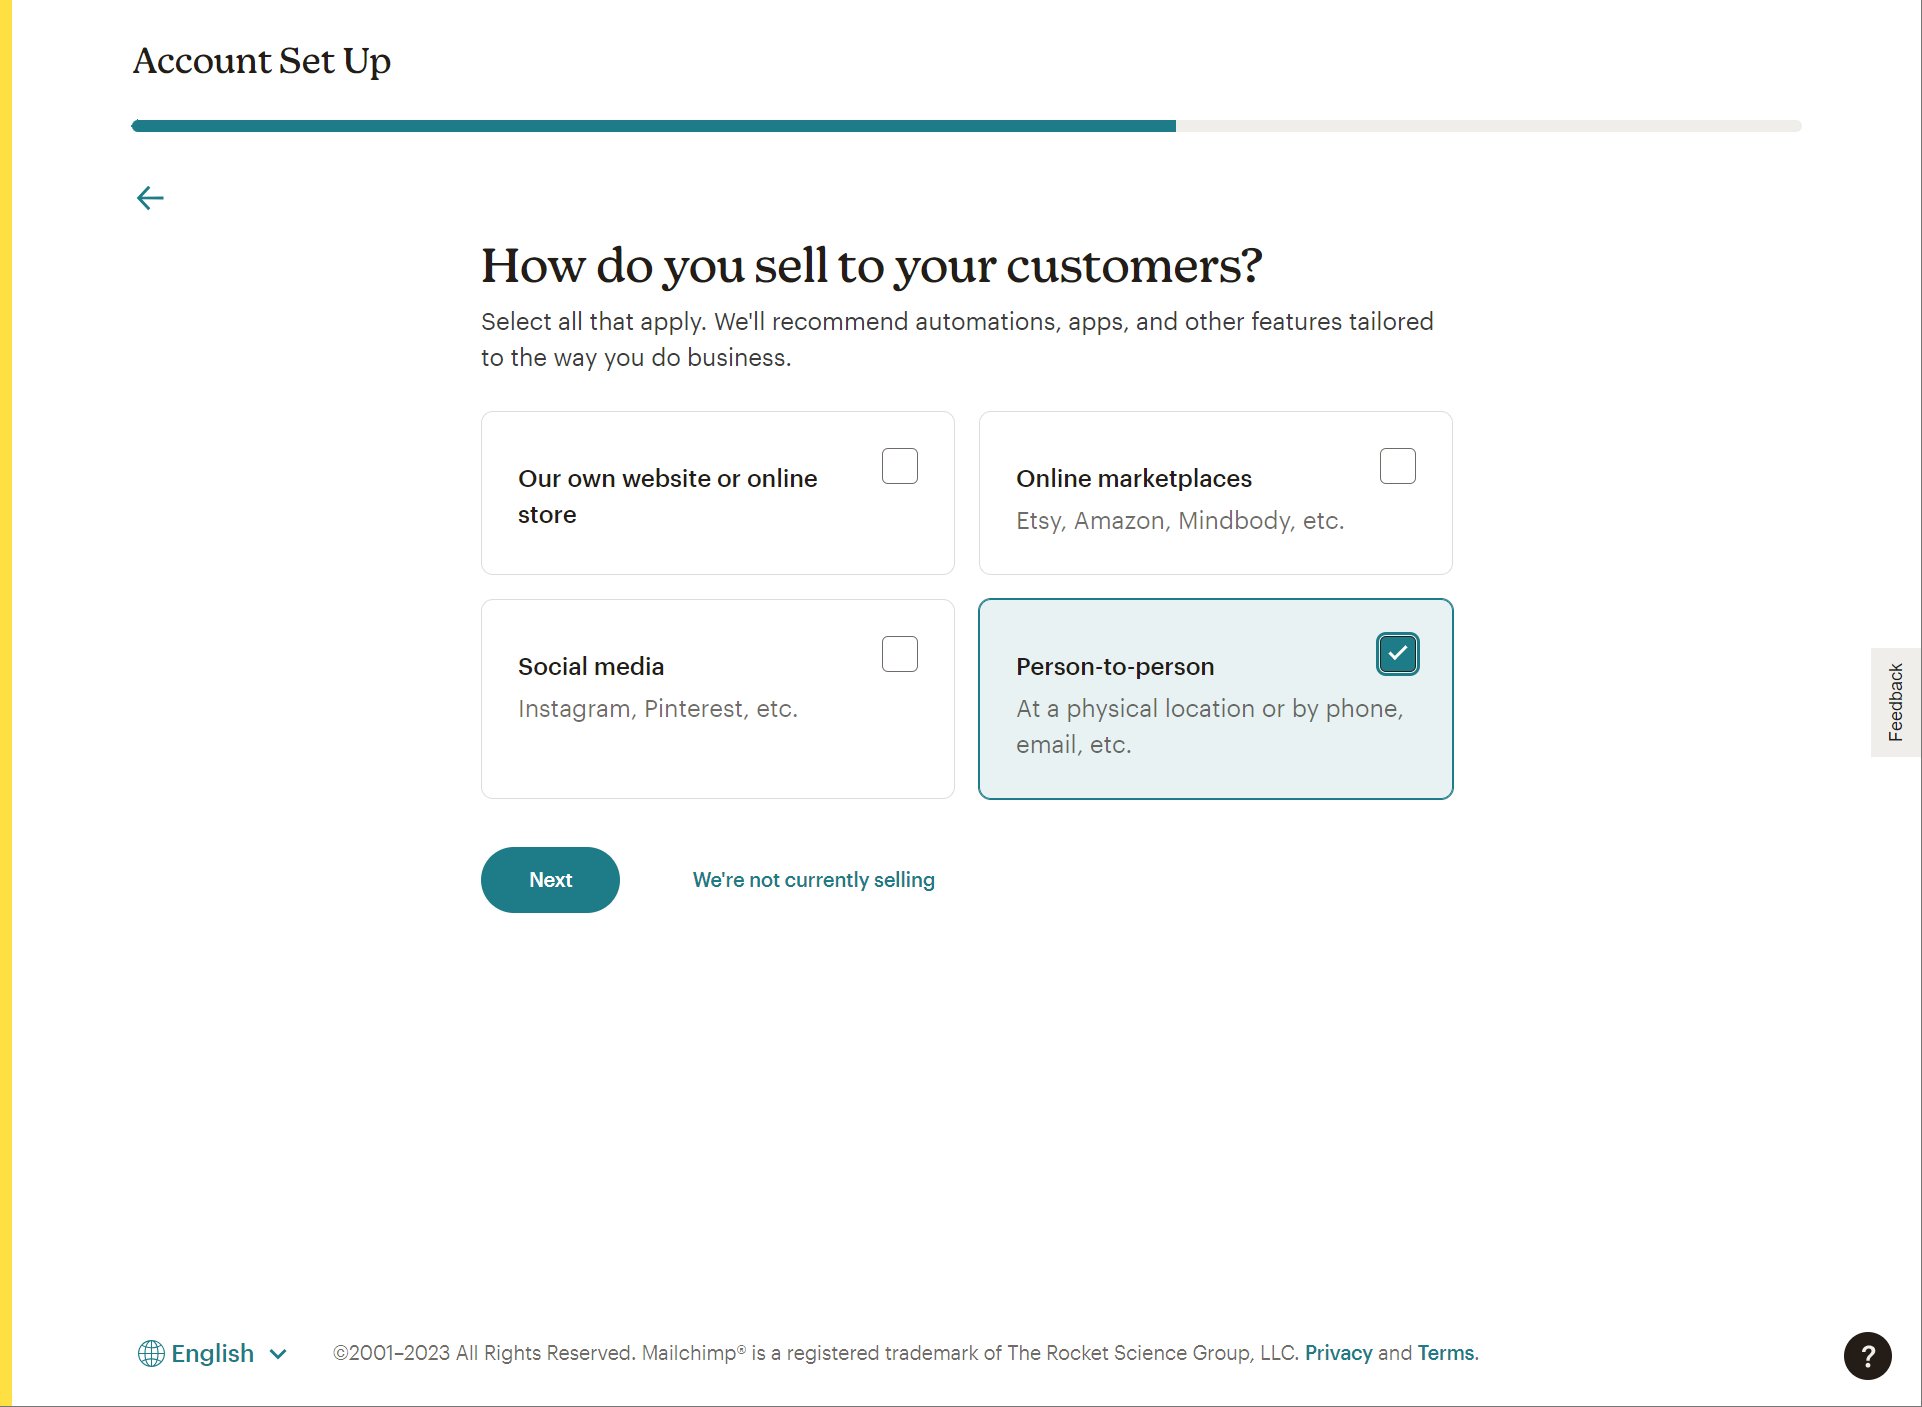Select the Social media card title
Image resolution: width=1922 pixels, height=1407 pixels.
pyautogui.click(x=590, y=667)
